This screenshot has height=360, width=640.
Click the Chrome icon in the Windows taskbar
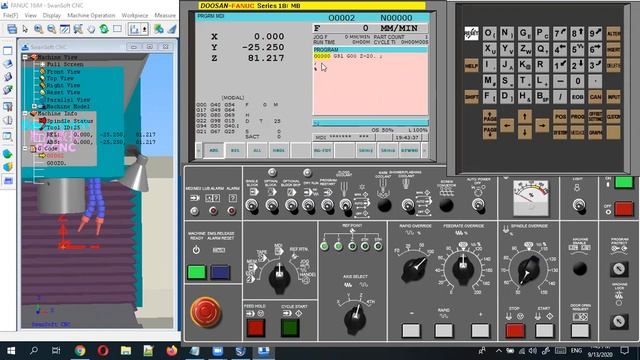[x=80, y=351]
